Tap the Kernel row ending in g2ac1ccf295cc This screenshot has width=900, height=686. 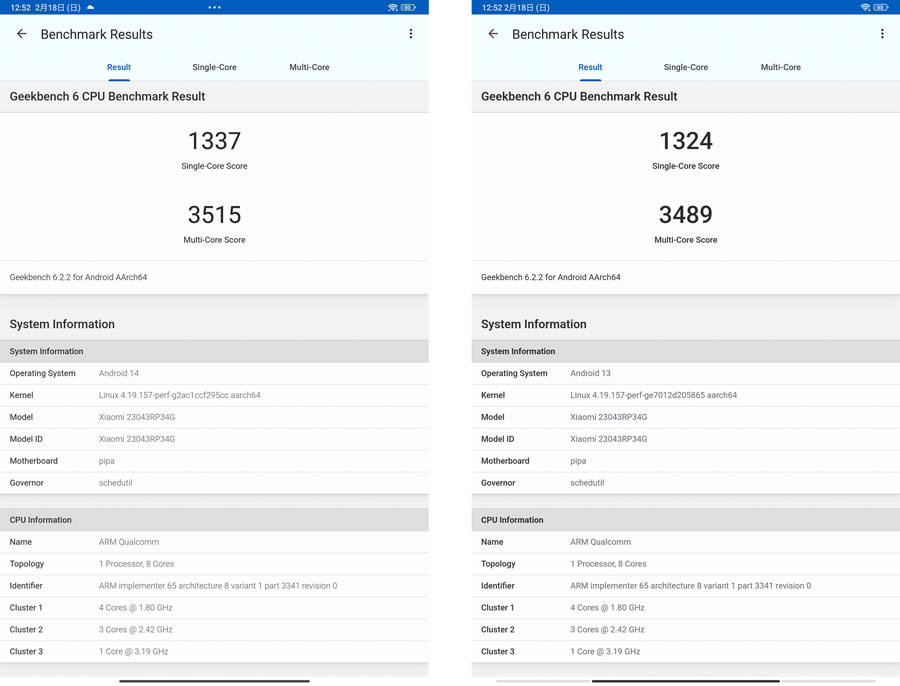[x=214, y=395]
